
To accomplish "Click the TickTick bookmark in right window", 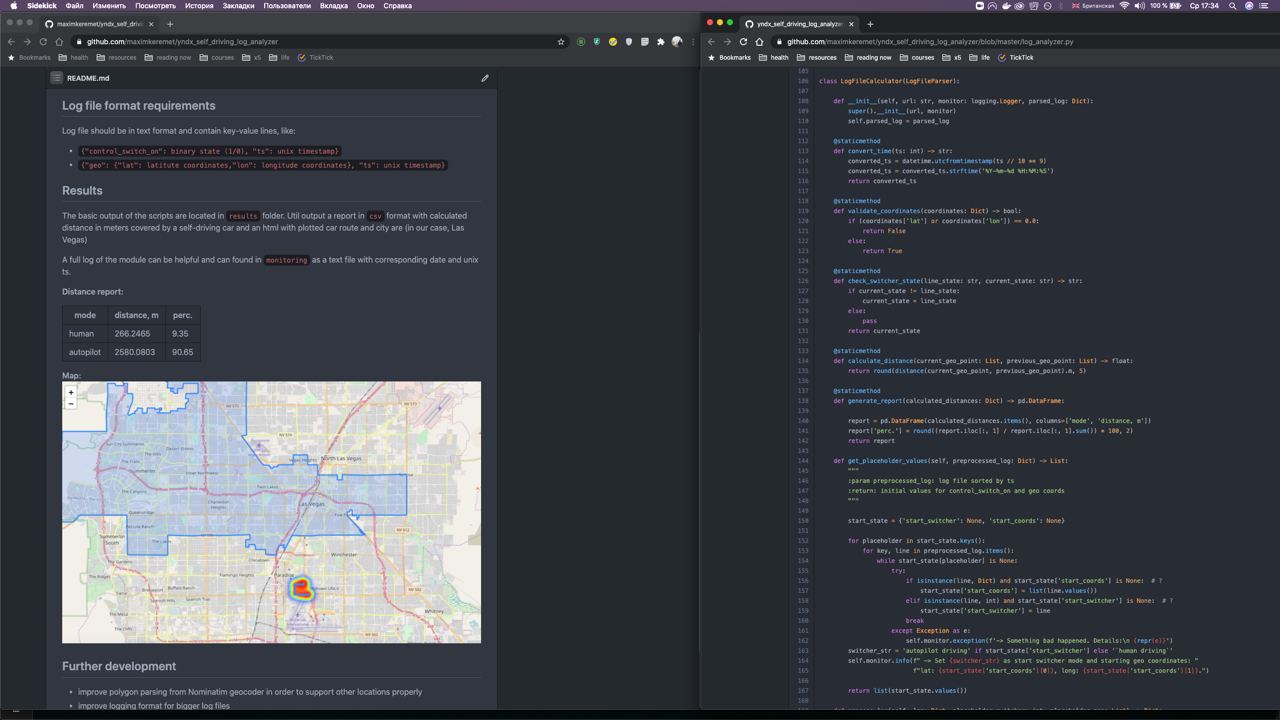I will 1015,58.
